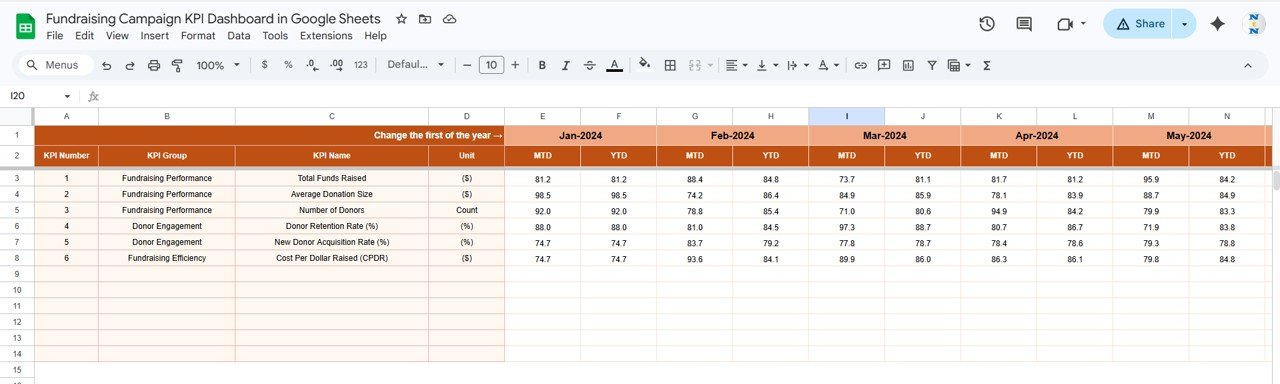This screenshot has height=384, width=1280.
Task: Toggle bold formatting
Action: [x=542, y=65]
